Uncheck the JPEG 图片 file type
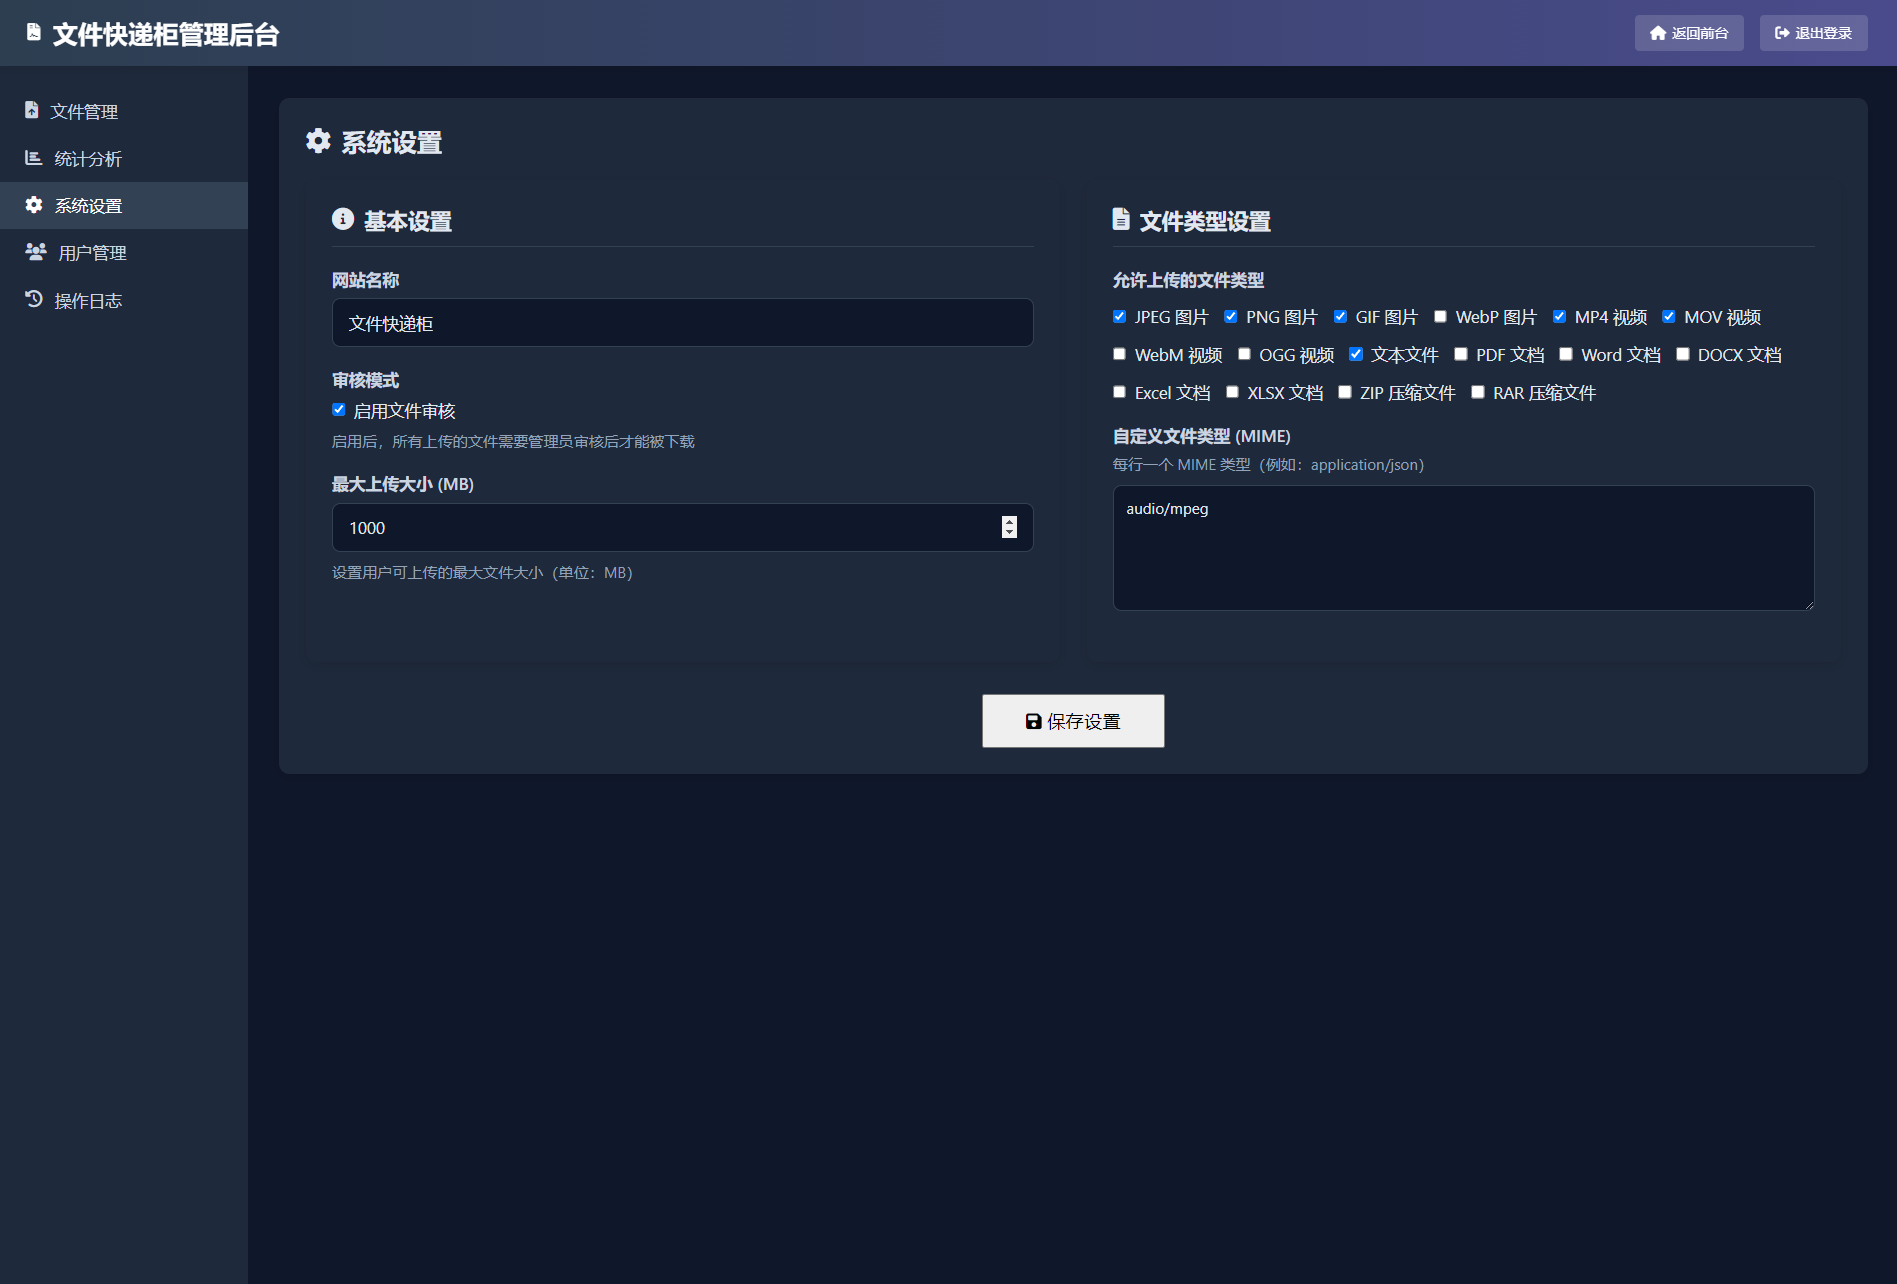 click(1119, 316)
